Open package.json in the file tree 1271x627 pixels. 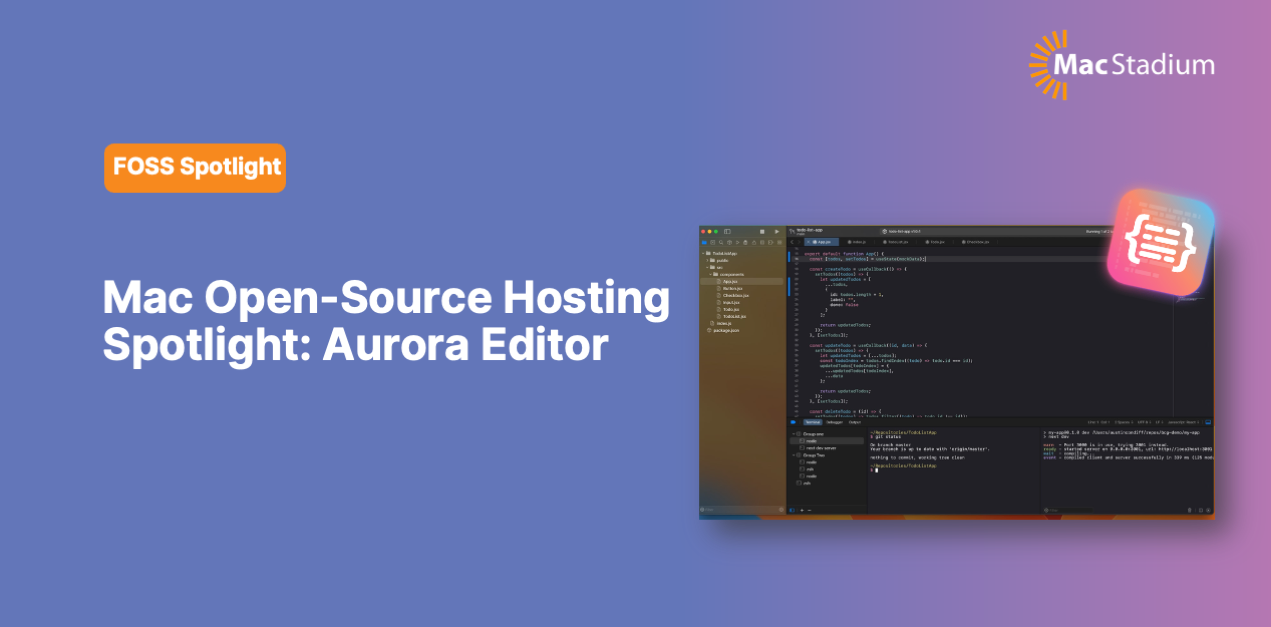(x=724, y=330)
